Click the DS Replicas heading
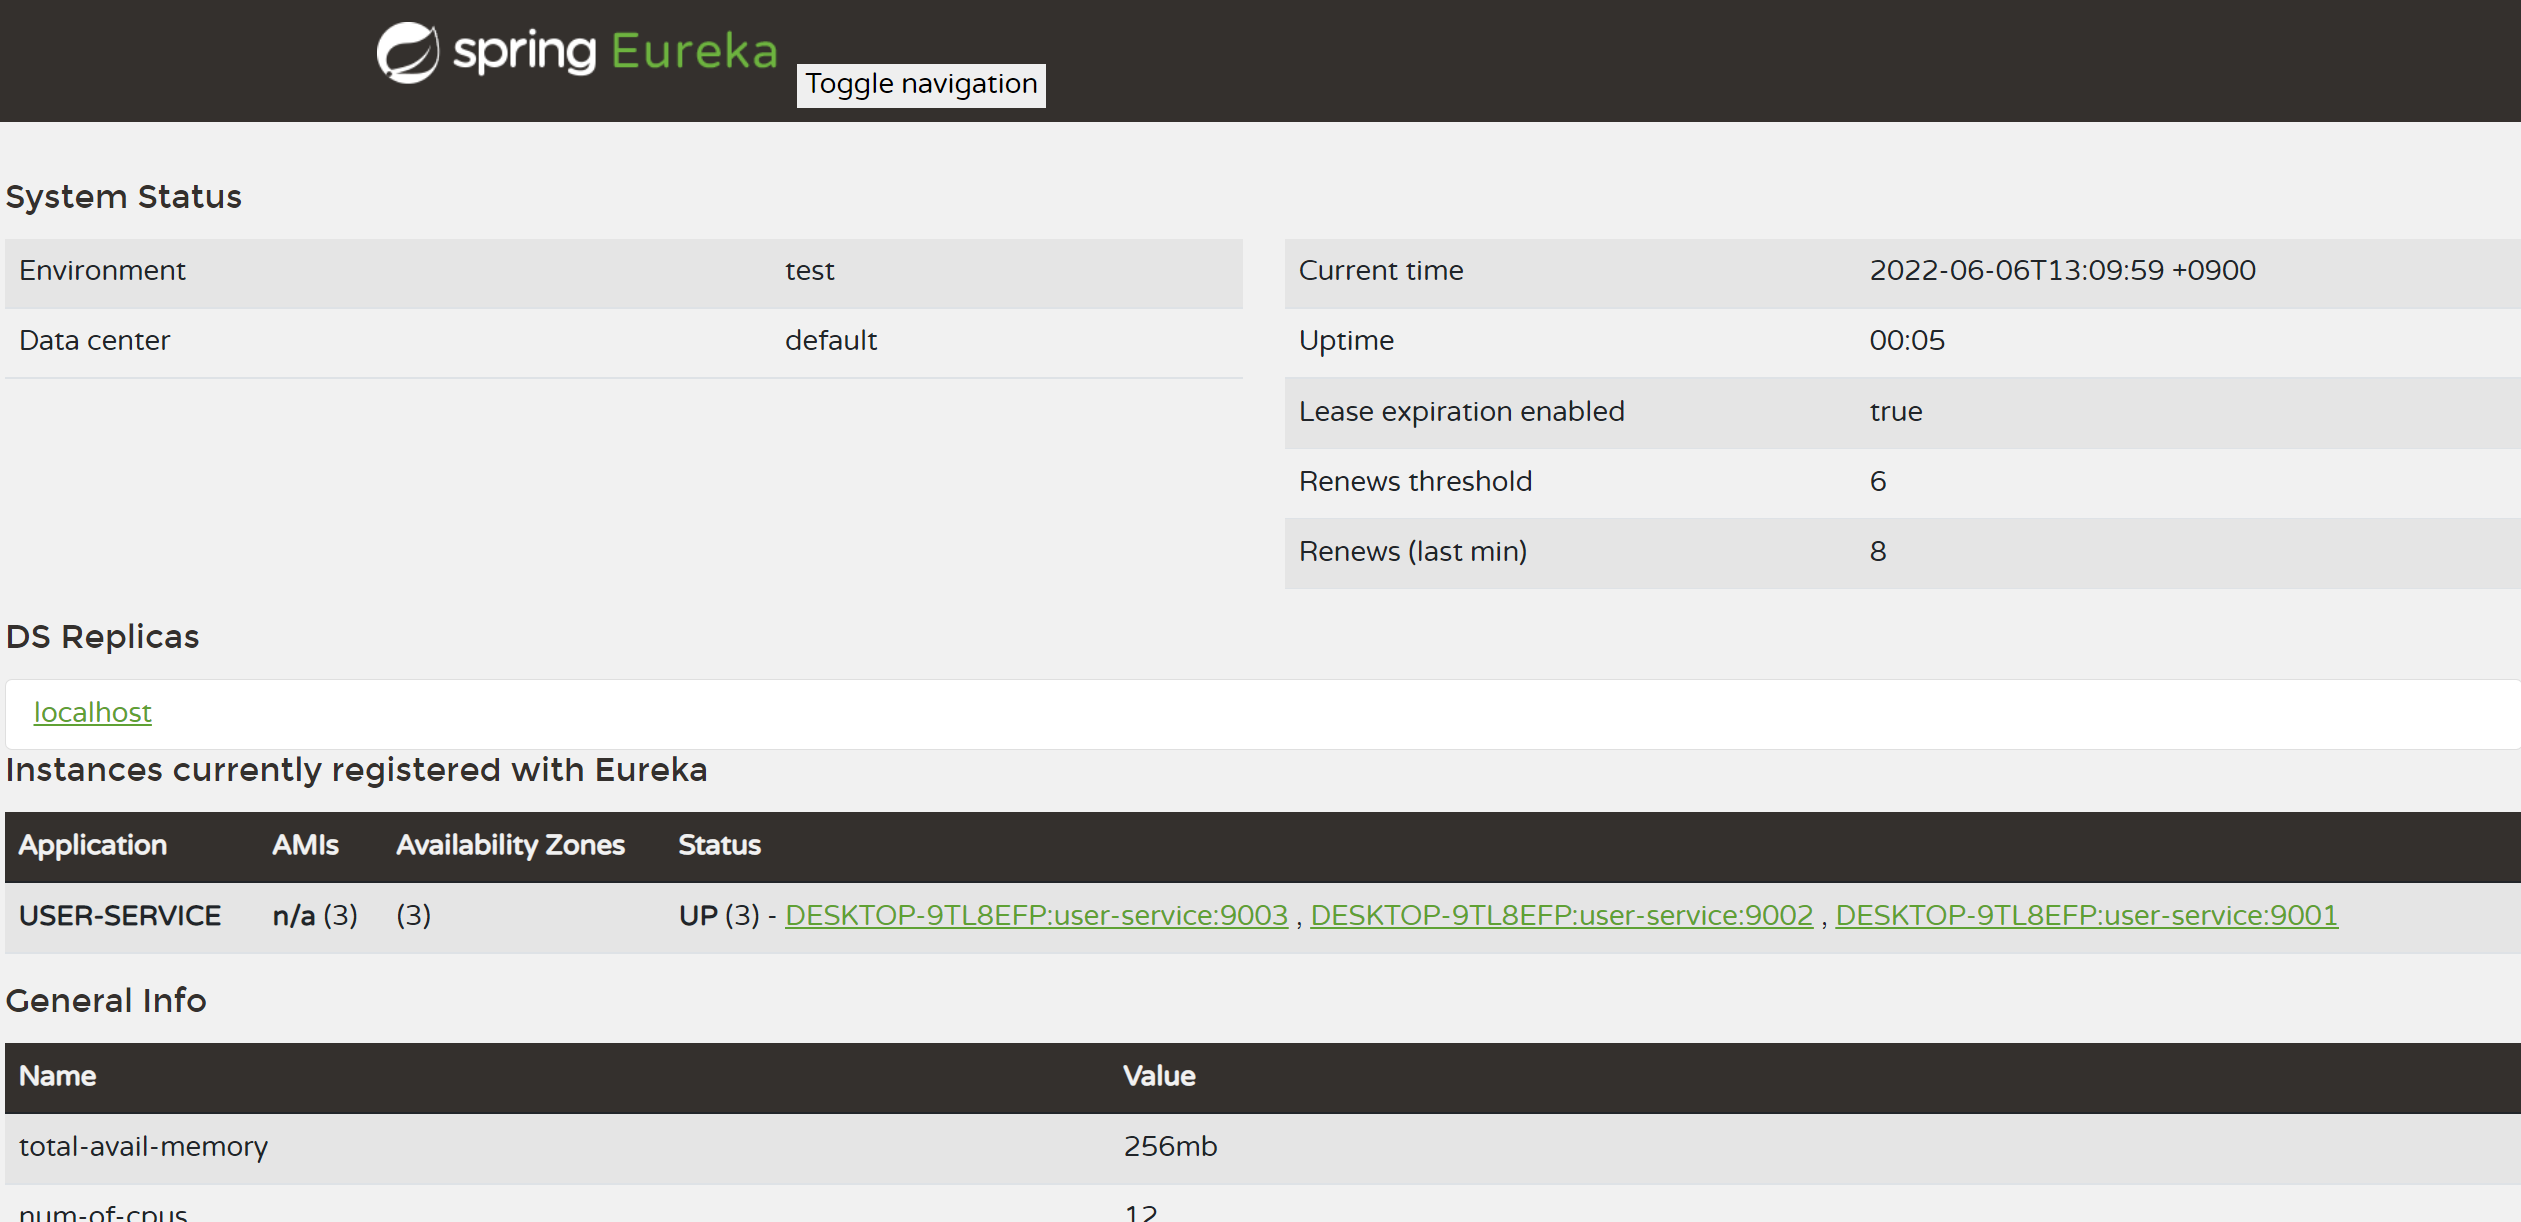 pyautogui.click(x=103, y=637)
